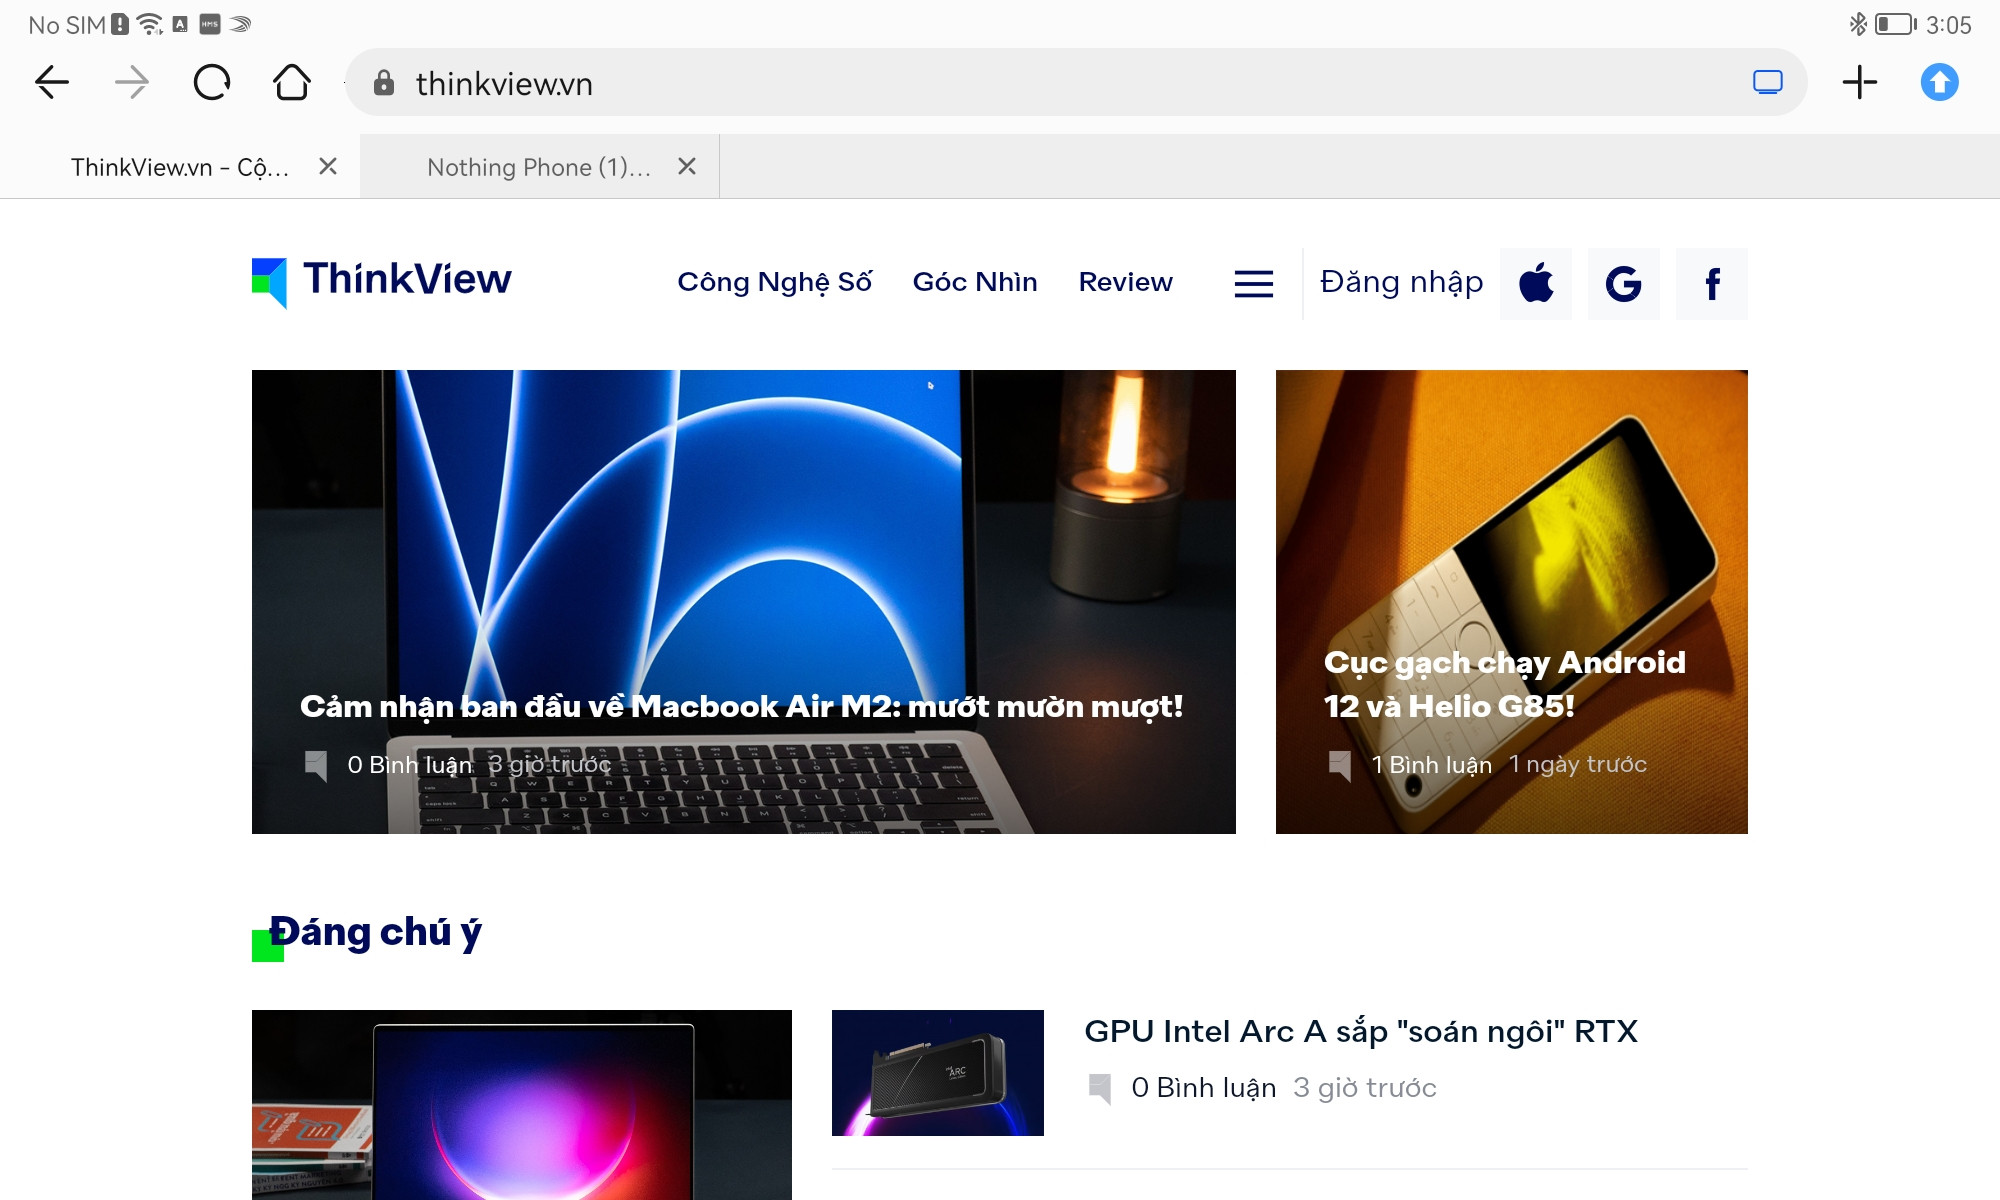Open the Công Nghệ Số menu
The height and width of the screenshot is (1200, 2000).
click(x=775, y=283)
